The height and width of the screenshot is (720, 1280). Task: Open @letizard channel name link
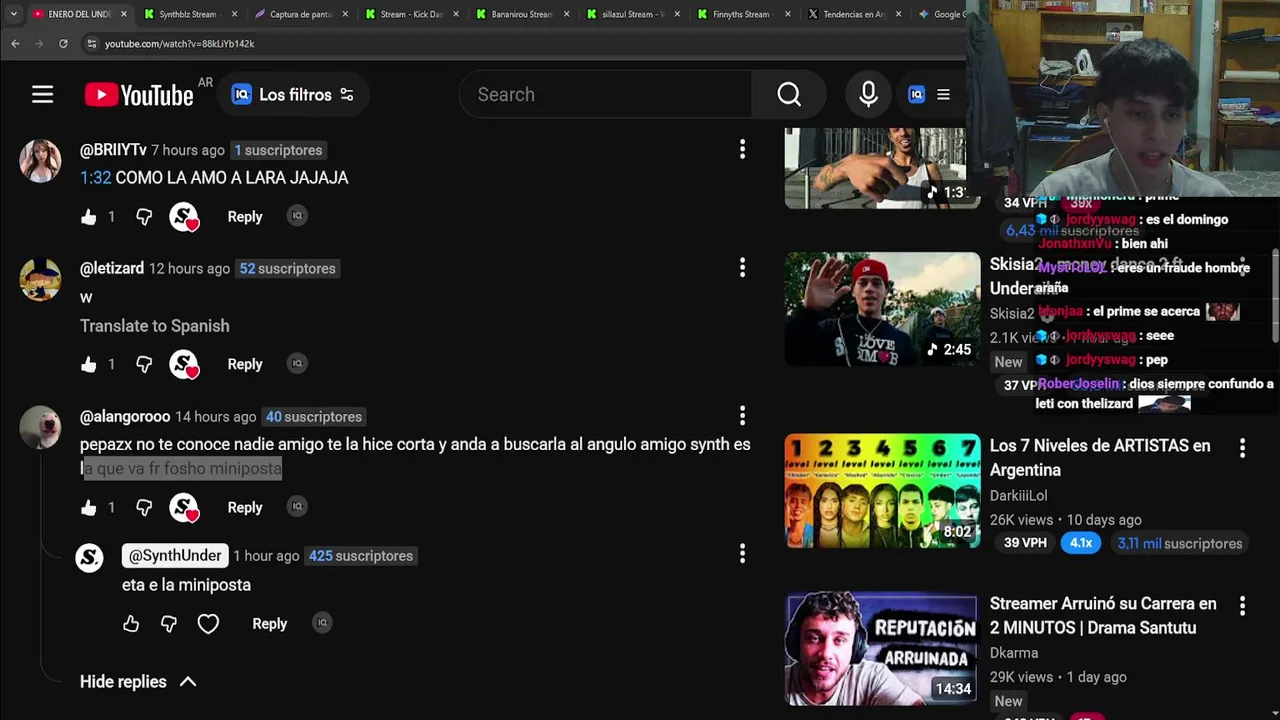click(x=112, y=269)
